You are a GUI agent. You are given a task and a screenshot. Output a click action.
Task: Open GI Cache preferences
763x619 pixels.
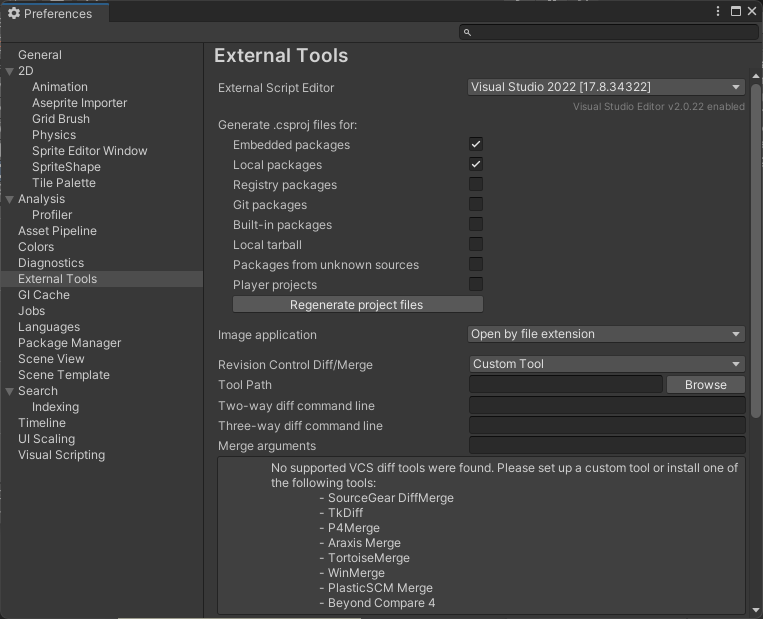[44, 295]
